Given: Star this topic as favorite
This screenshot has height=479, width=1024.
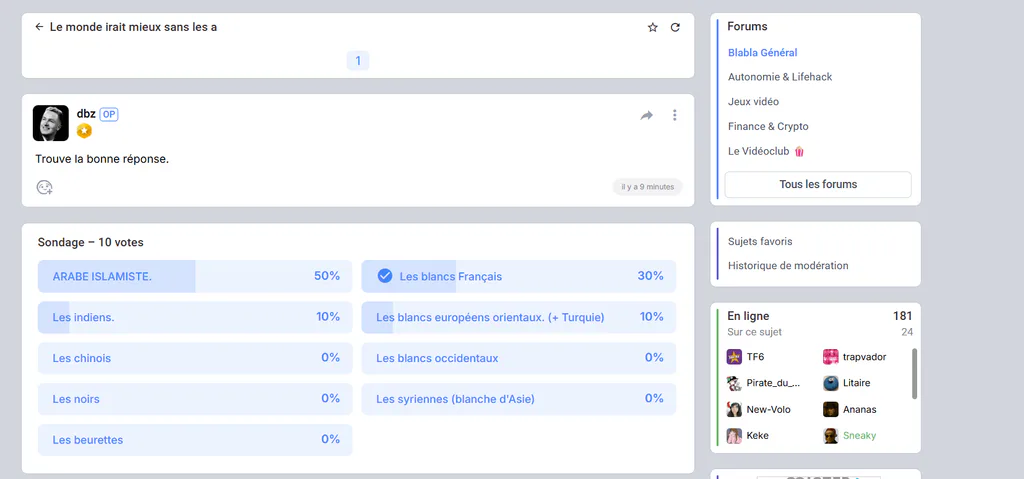Looking at the screenshot, I should click(652, 27).
